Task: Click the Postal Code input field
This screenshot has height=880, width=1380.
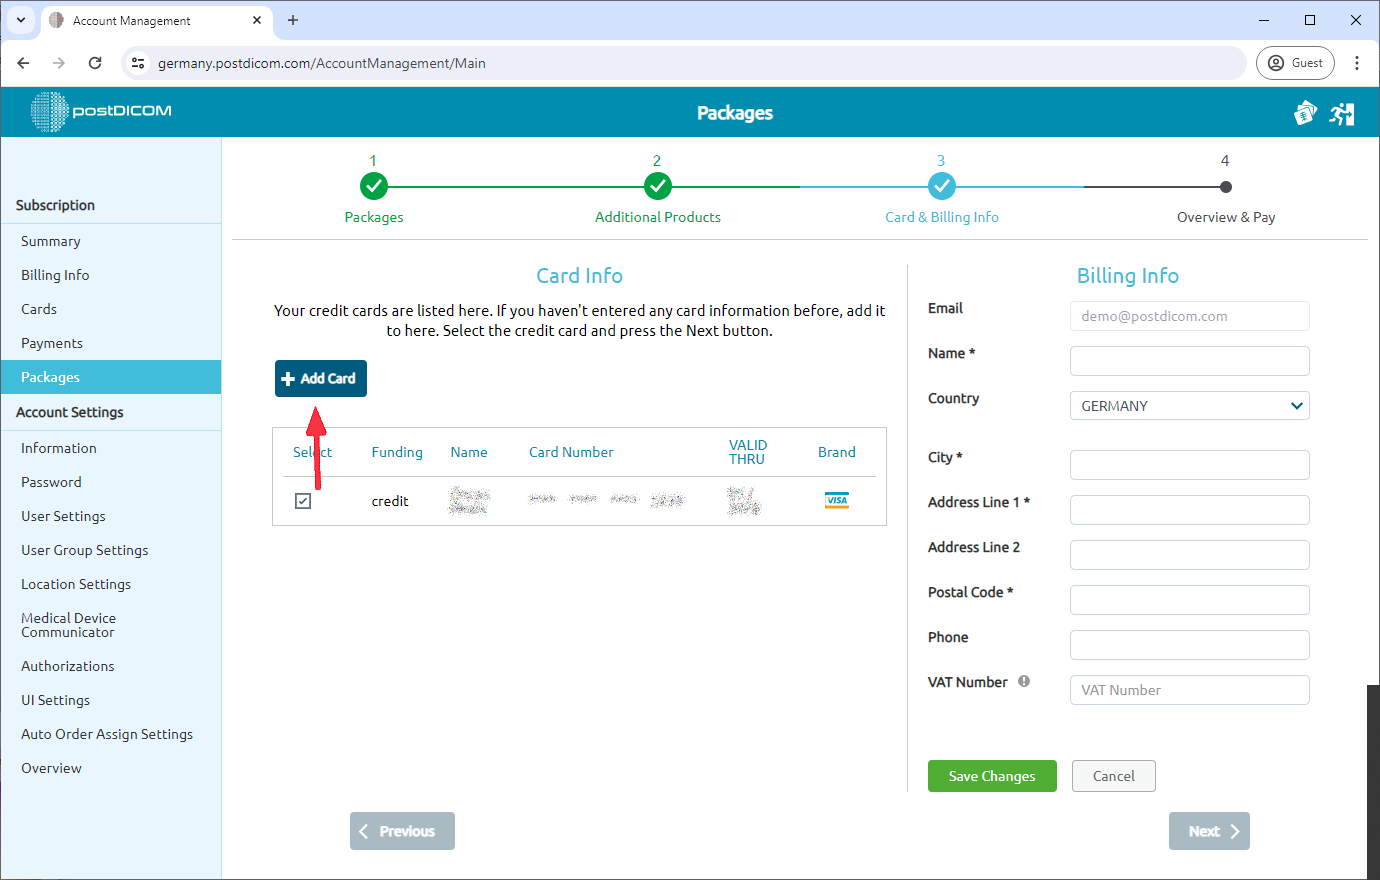Action: pos(1189,599)
